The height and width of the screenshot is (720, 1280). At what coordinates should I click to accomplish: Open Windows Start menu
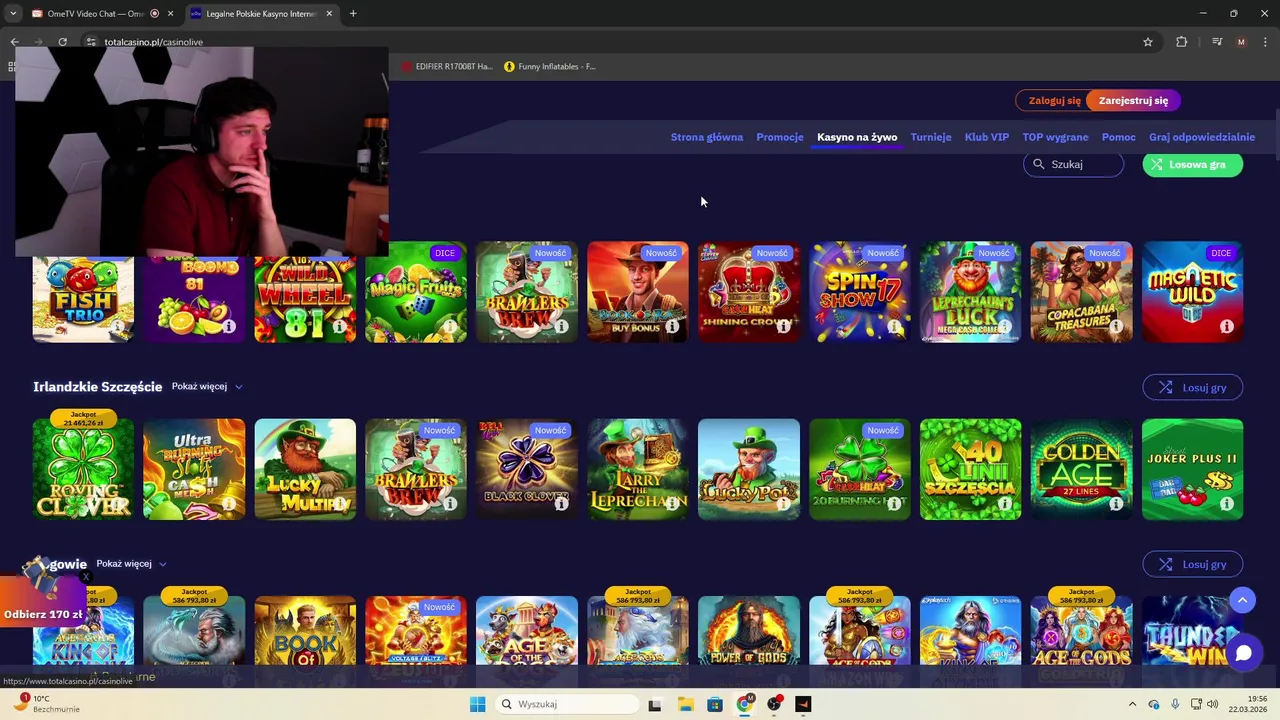(477, 704)
